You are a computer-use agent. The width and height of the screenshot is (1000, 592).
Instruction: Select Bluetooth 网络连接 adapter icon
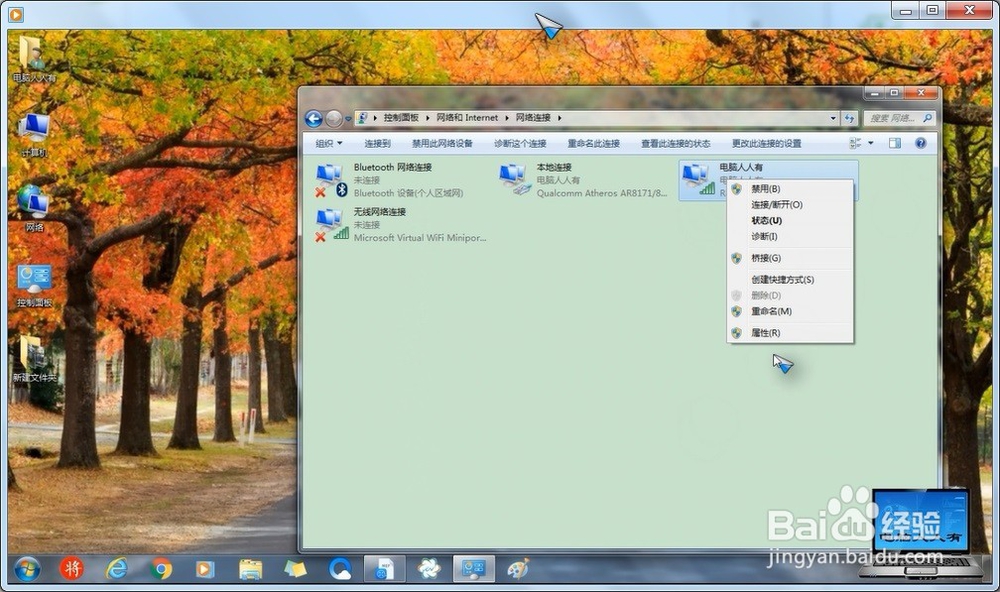(x=330, y=180)
